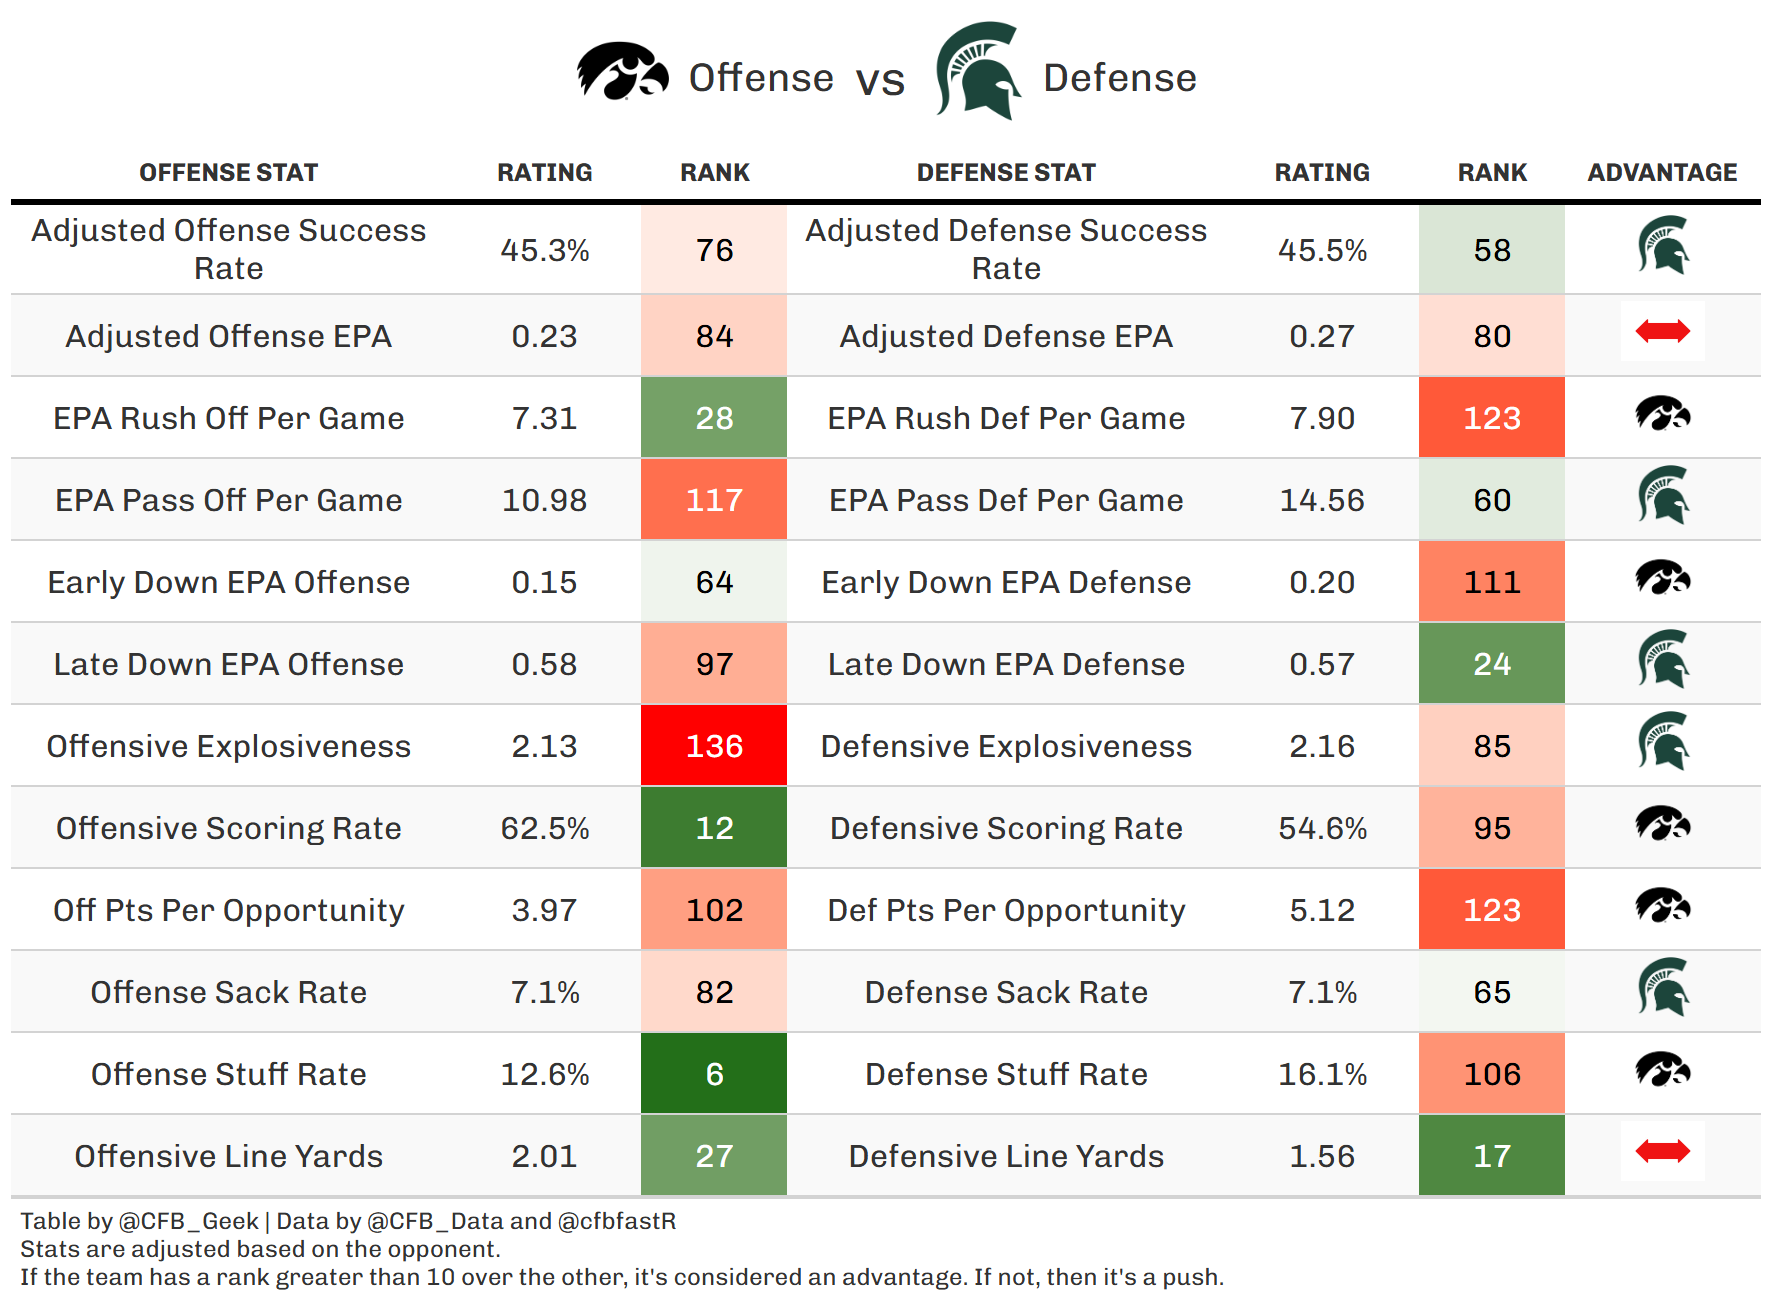Click the Offensive Scoring Rate 62.5% rating

coord(544,829)
